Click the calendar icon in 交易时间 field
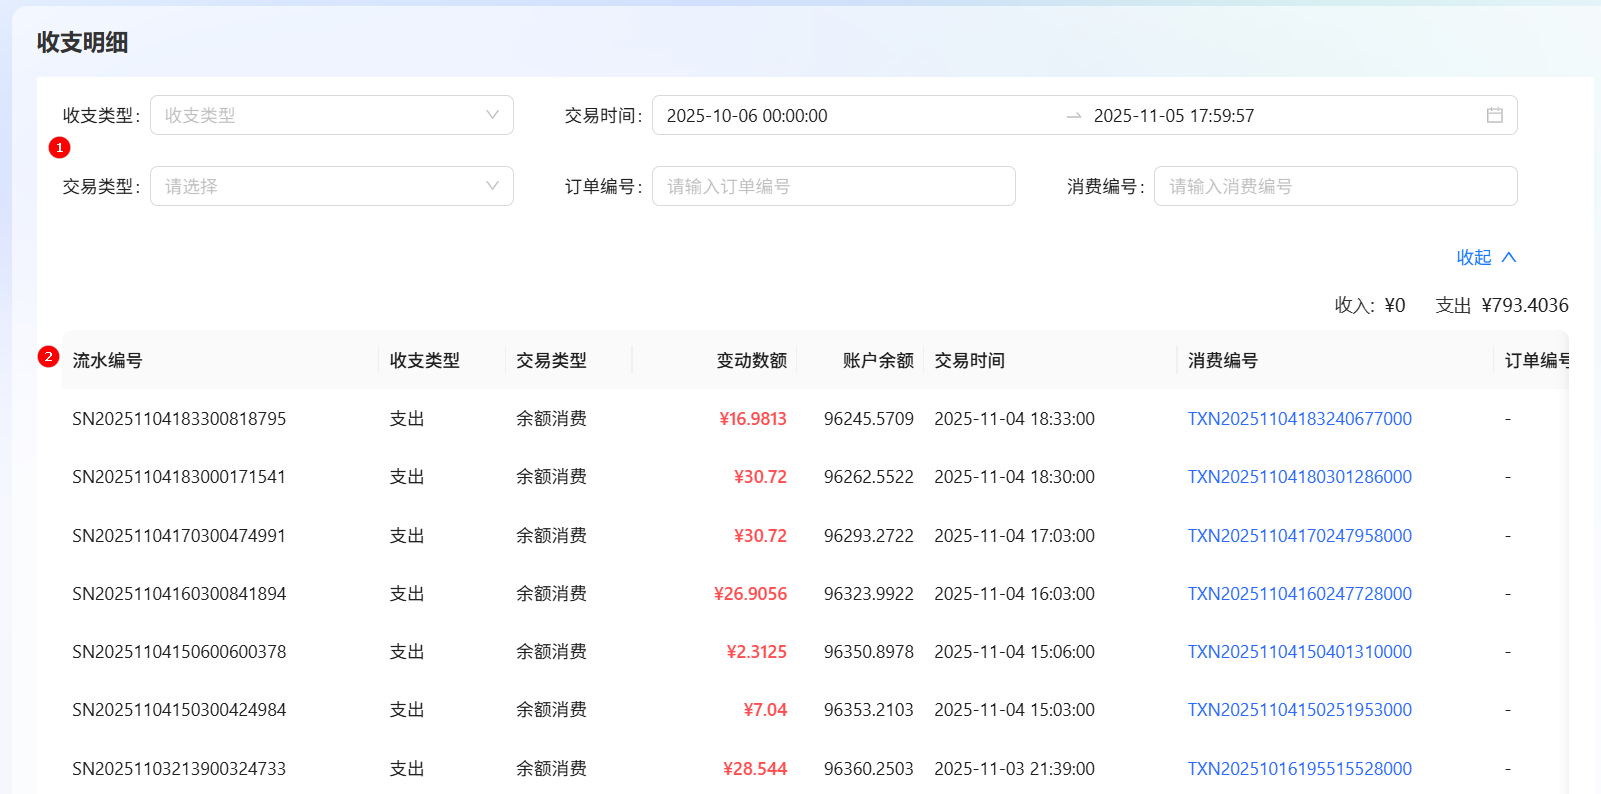The height and width of the screenshot is (794, 1601). (1494, 115)
